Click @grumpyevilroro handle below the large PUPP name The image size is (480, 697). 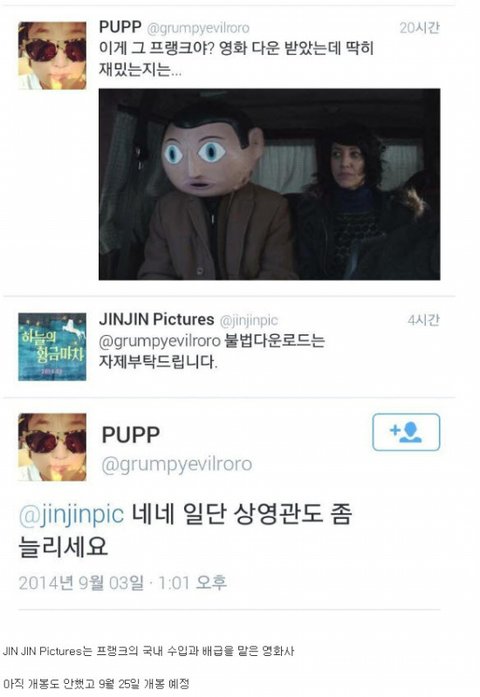pyautogui.click(x=177, y=464)
